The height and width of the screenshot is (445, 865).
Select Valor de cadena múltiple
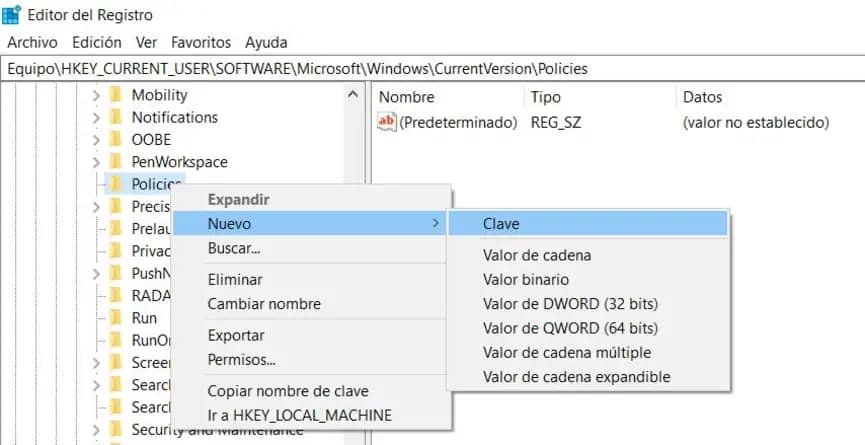tap(588, 352)
